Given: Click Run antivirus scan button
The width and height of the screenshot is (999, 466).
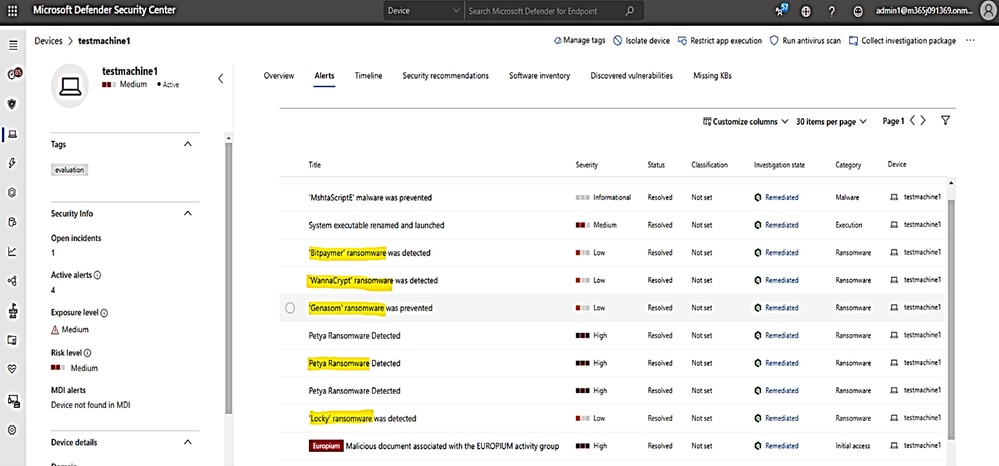Looking at the screenshot, I should click(805, 40).
